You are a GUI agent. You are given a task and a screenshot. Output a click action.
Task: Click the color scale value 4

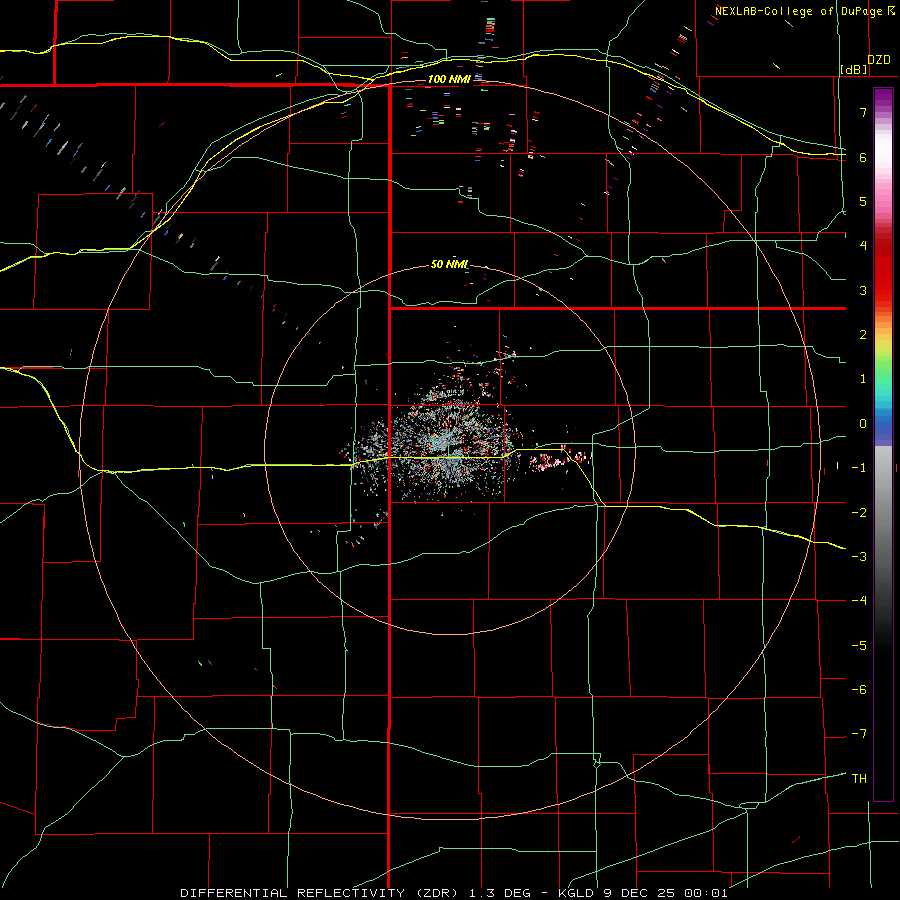[863, 246]
